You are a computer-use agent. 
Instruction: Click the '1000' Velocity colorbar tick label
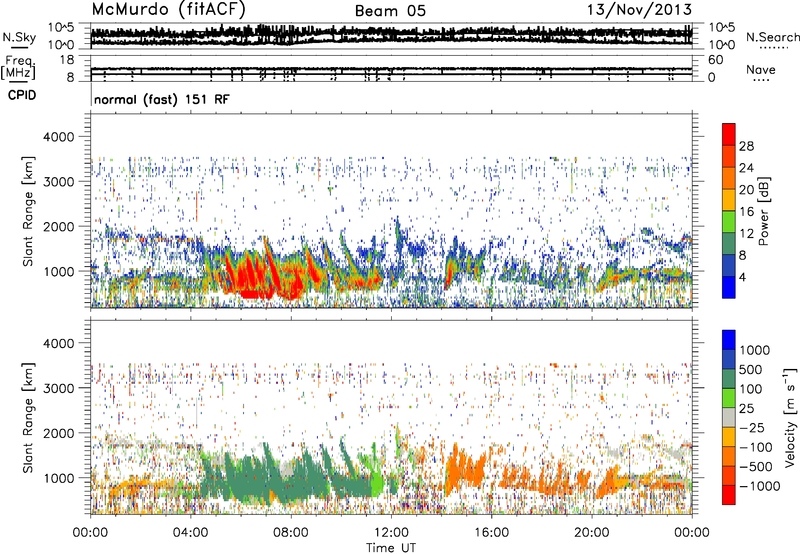755,350
